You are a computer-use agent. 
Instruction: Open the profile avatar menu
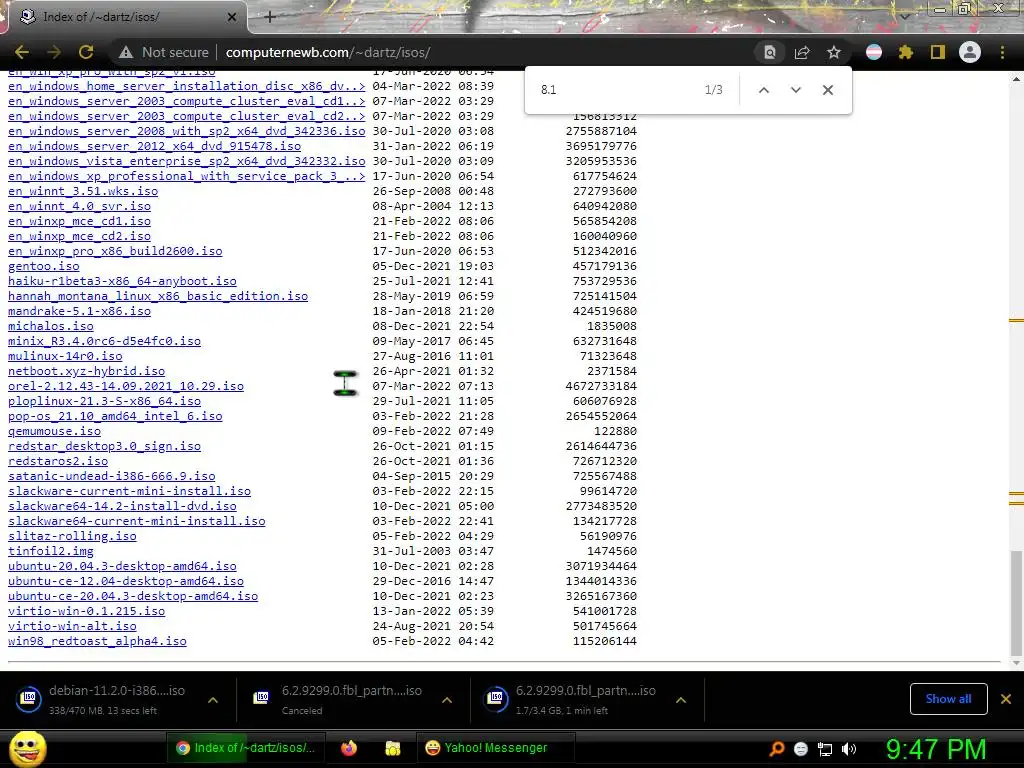coord(970,52)
